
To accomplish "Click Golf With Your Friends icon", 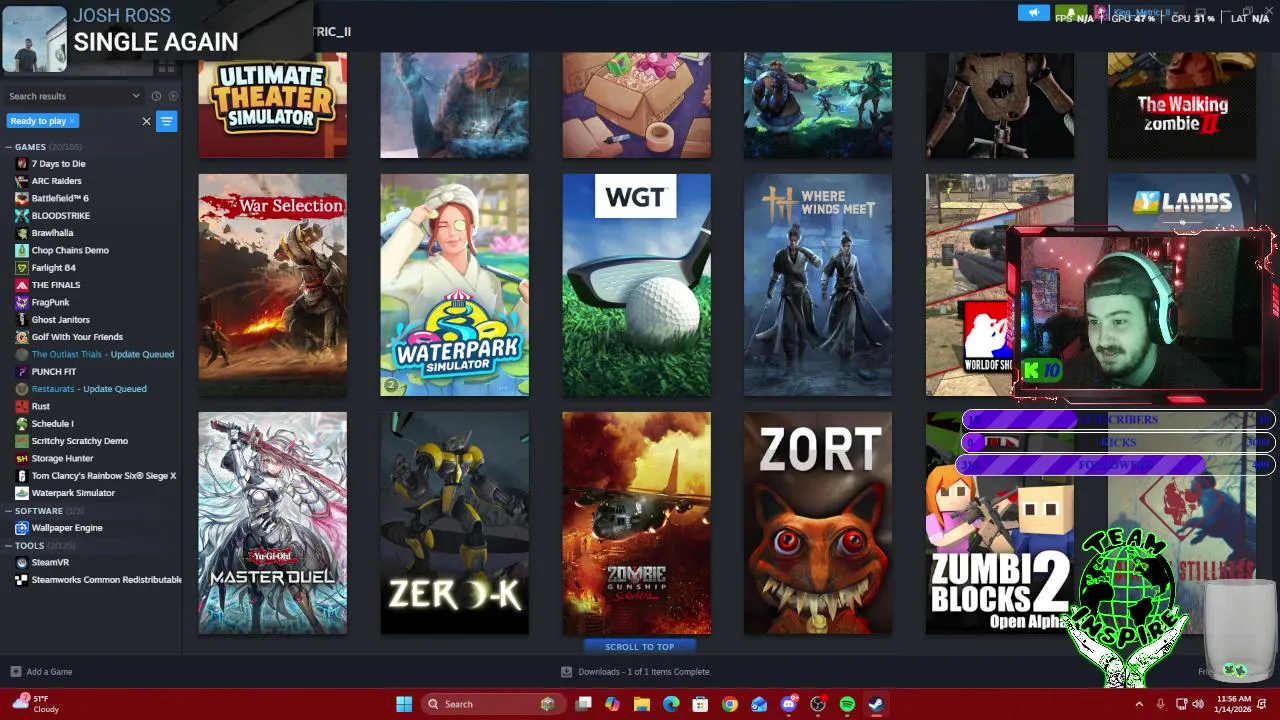I will click(x=22, y=337).
